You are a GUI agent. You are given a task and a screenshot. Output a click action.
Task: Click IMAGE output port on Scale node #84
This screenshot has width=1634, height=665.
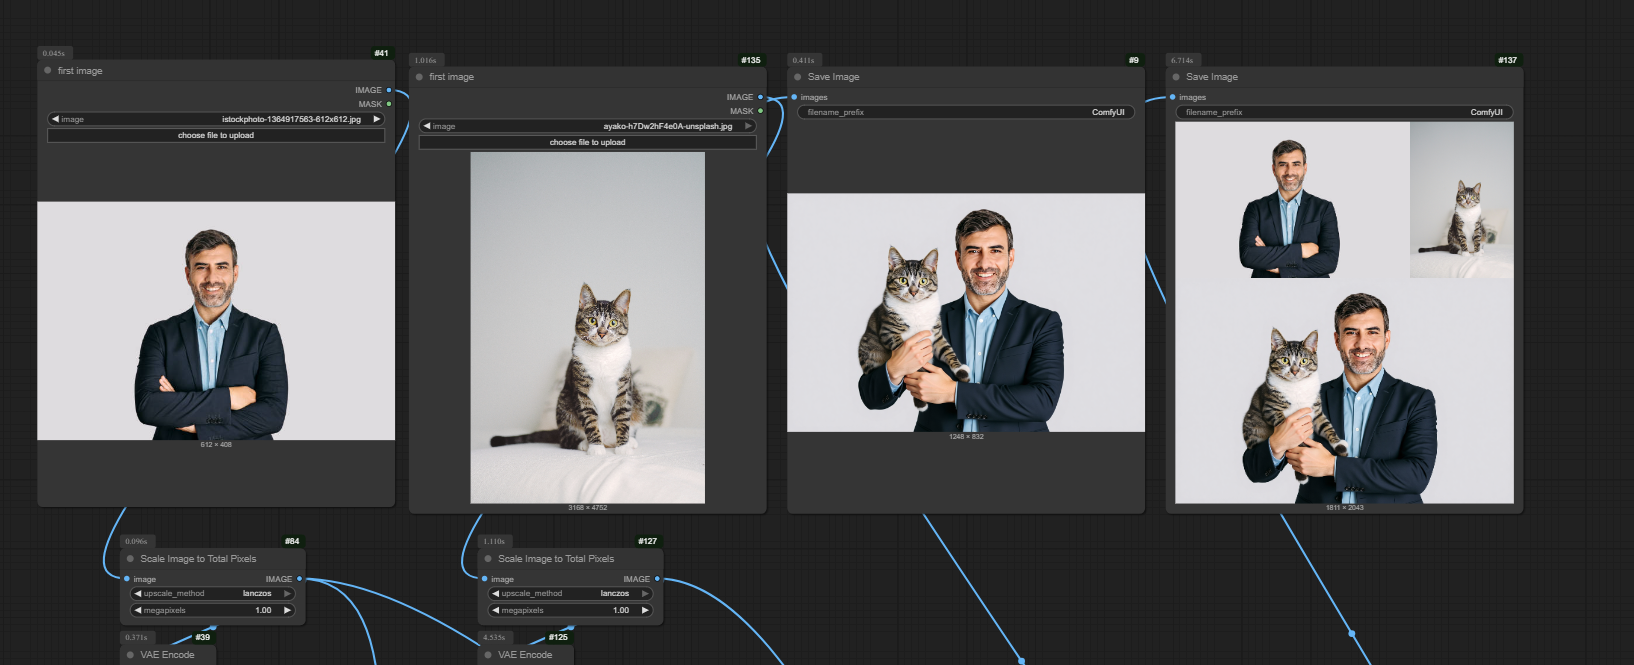coord(299,579)
